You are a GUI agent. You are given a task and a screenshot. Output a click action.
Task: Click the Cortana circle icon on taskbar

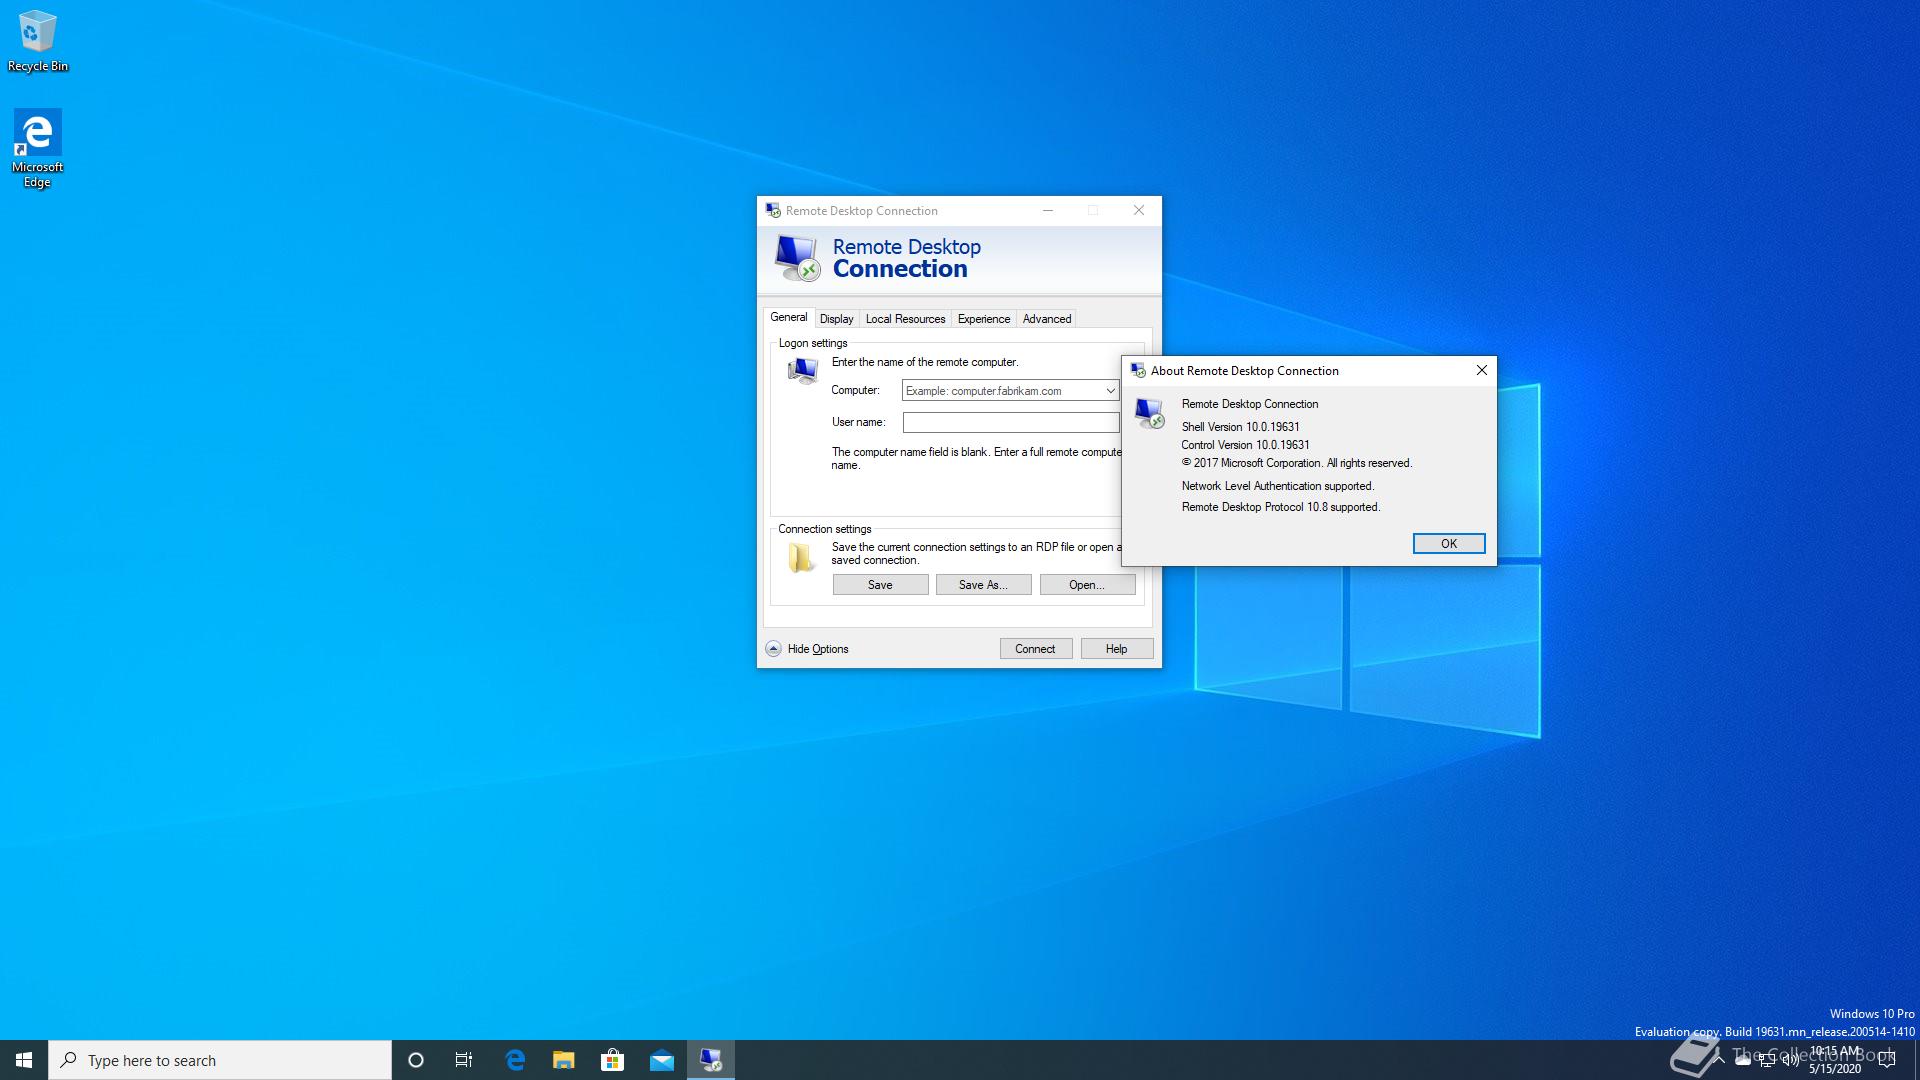pyautogui.click(x=416, y=1060)
